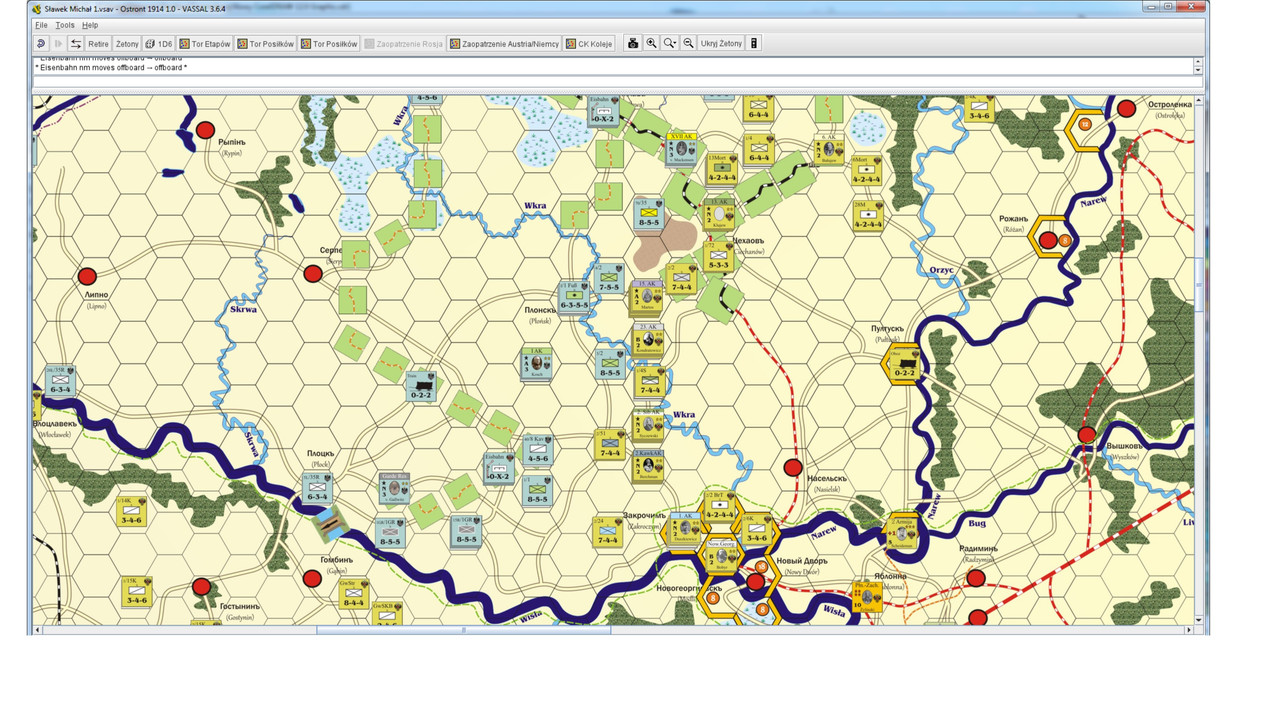Click the red dot at Ostrołęka
Viewport: 1280px width, 706px height.
point(1126,108)
